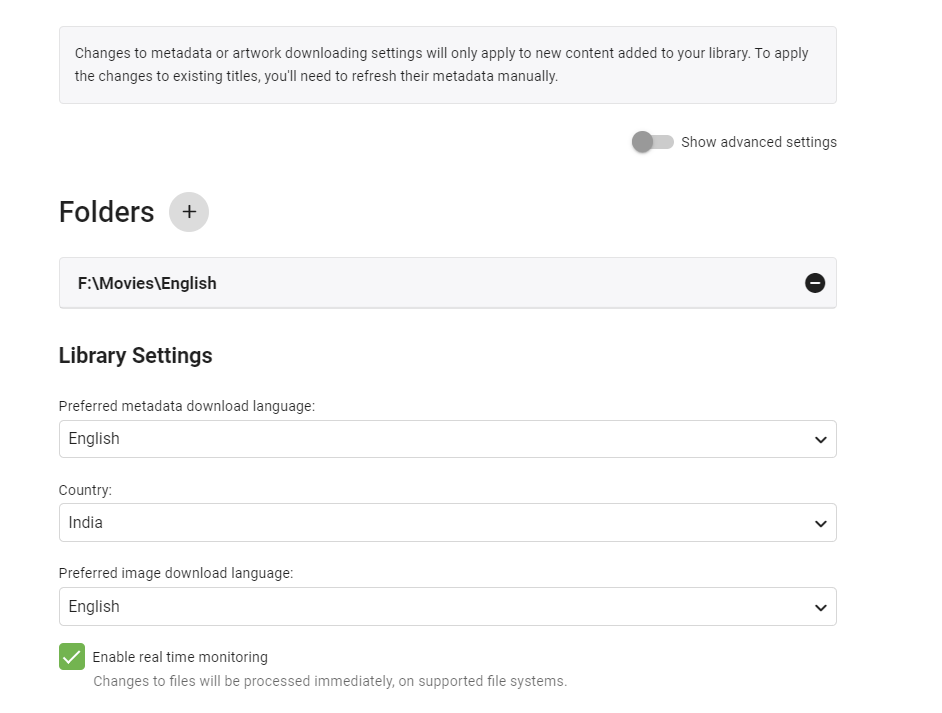Image resolution: width=942 pixels, height=713 pixels.
Task: Click the Show advanced settings label
Action: pyautogui.click(x=759, y=142)
